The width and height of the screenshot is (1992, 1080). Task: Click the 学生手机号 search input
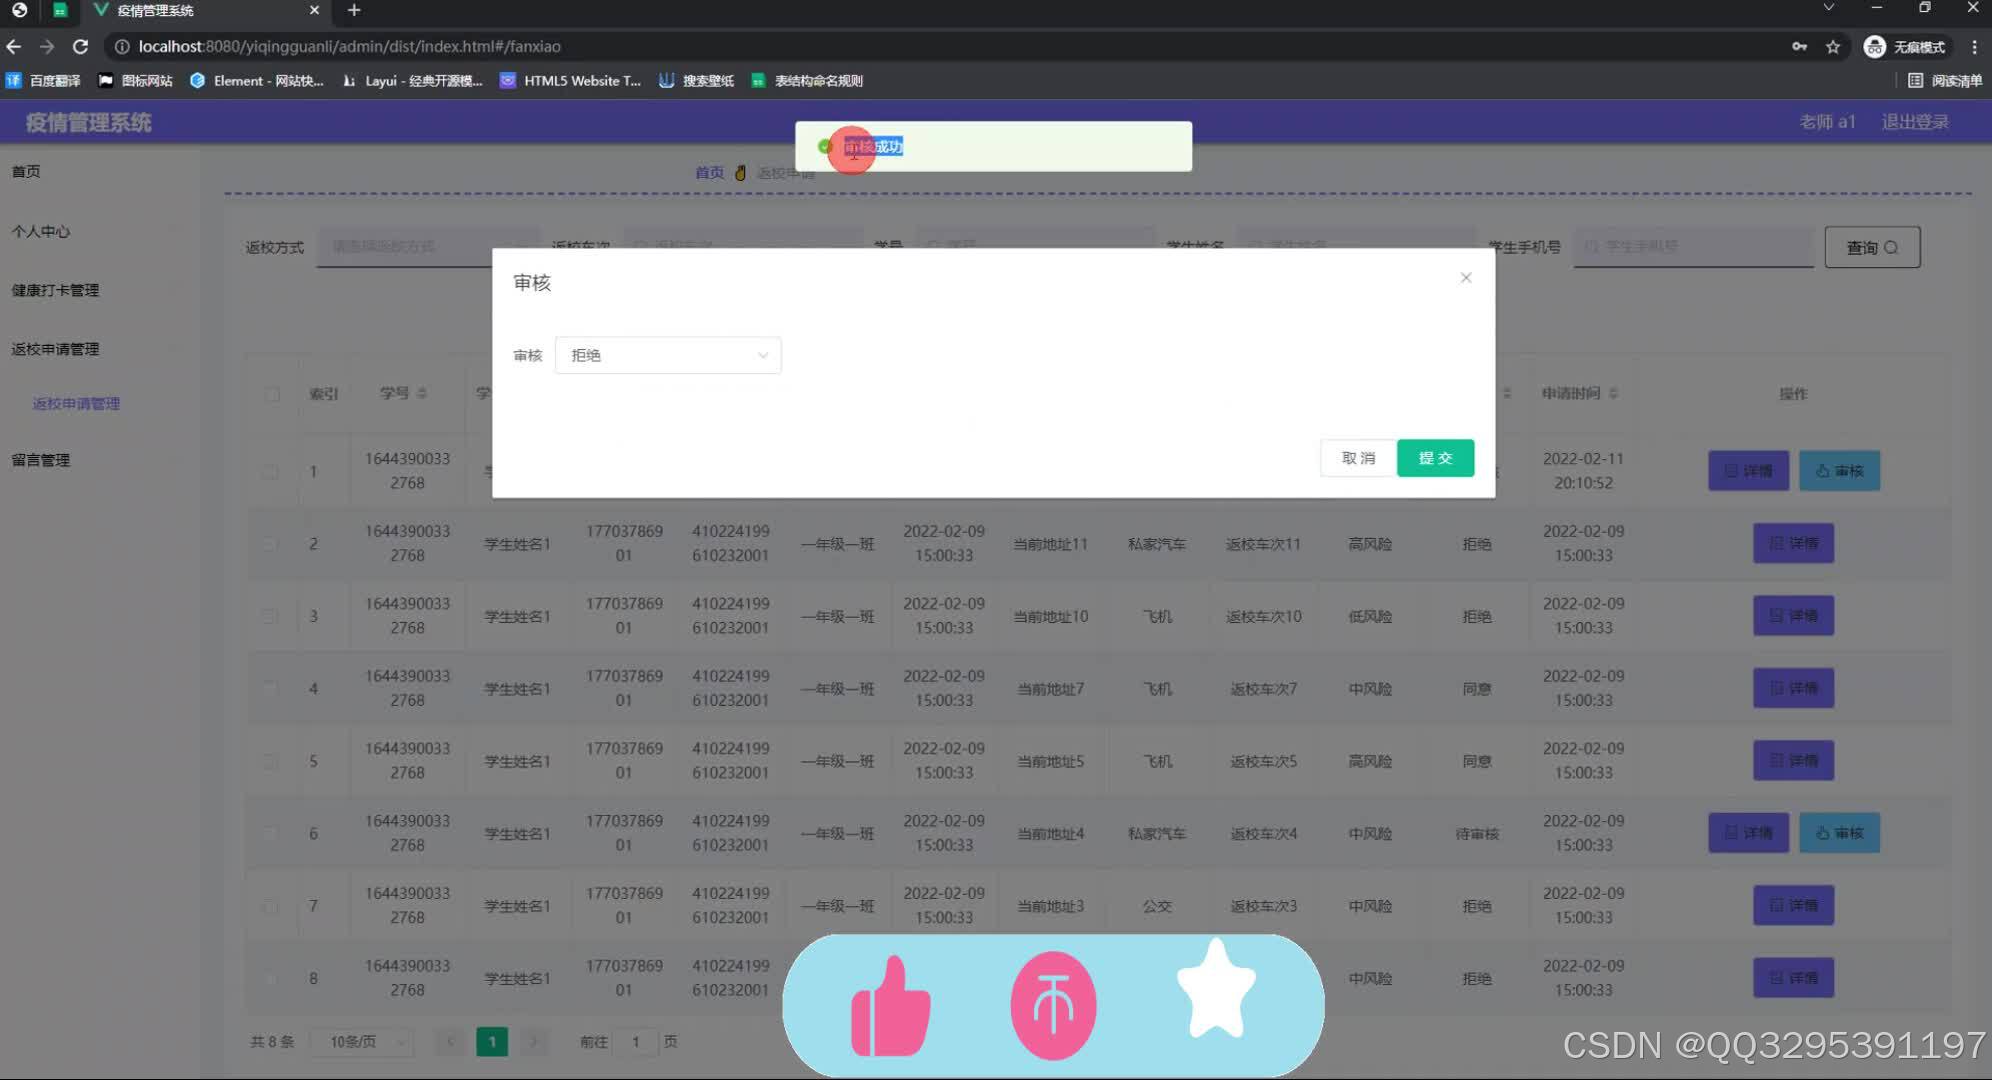(1694, 247)
